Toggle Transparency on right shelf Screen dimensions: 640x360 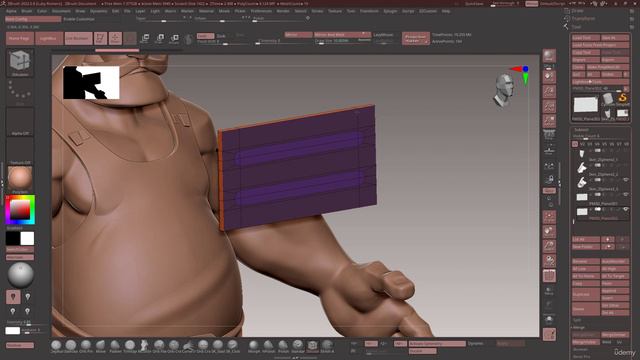549,291
